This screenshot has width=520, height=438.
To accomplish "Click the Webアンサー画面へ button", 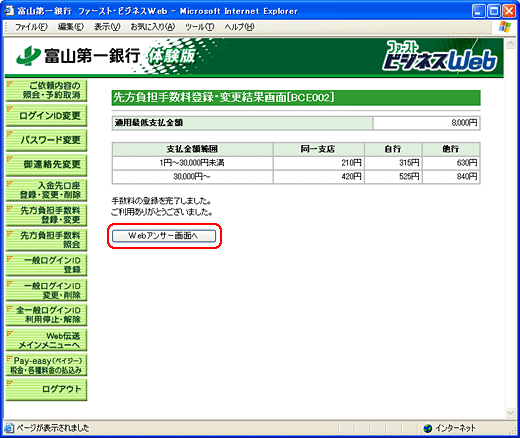I will (164, 236).
